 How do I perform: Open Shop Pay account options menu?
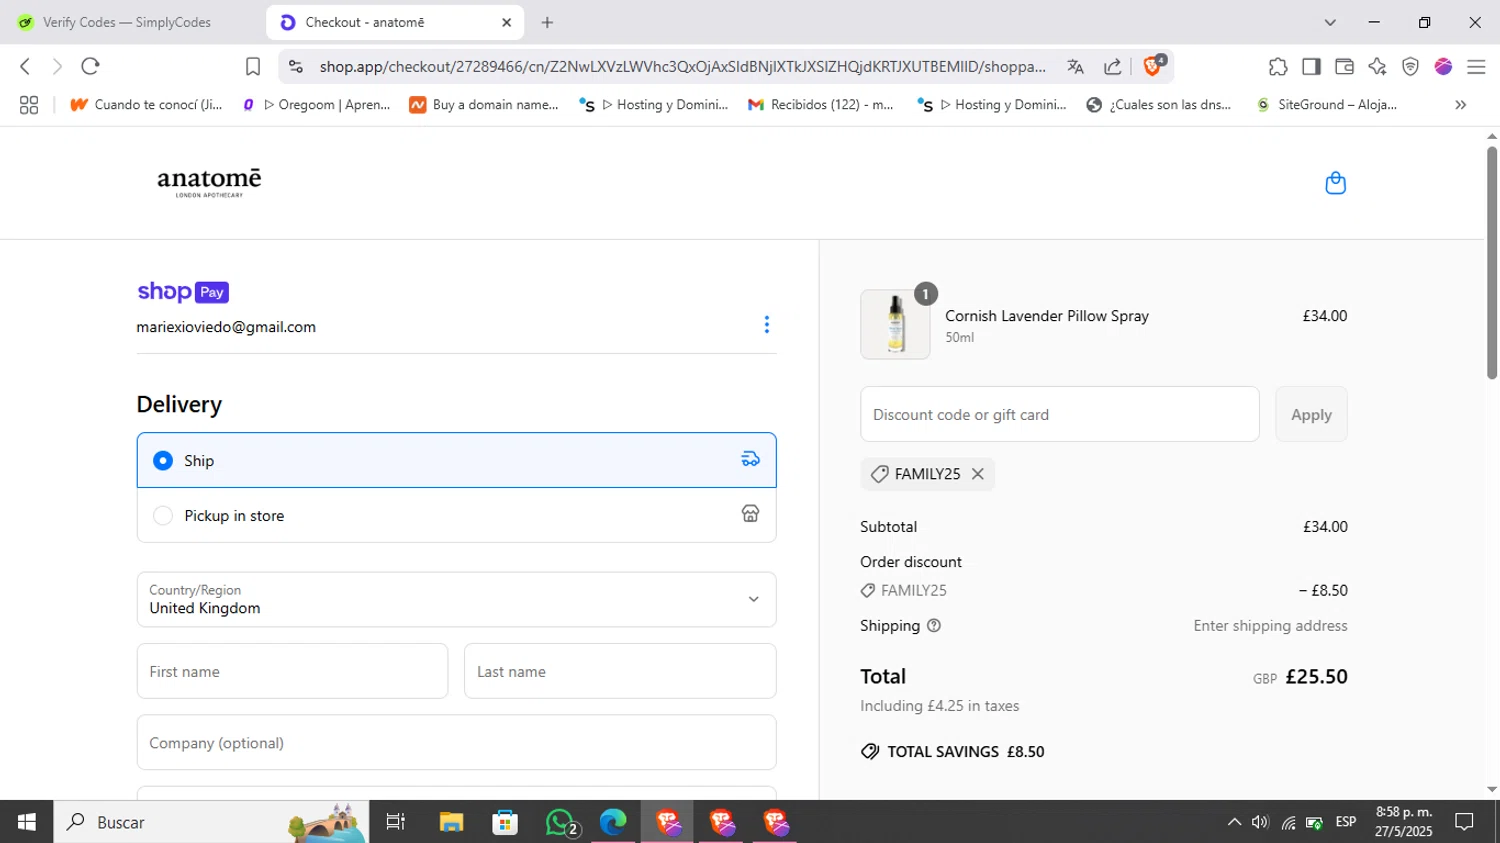(767, 325)
